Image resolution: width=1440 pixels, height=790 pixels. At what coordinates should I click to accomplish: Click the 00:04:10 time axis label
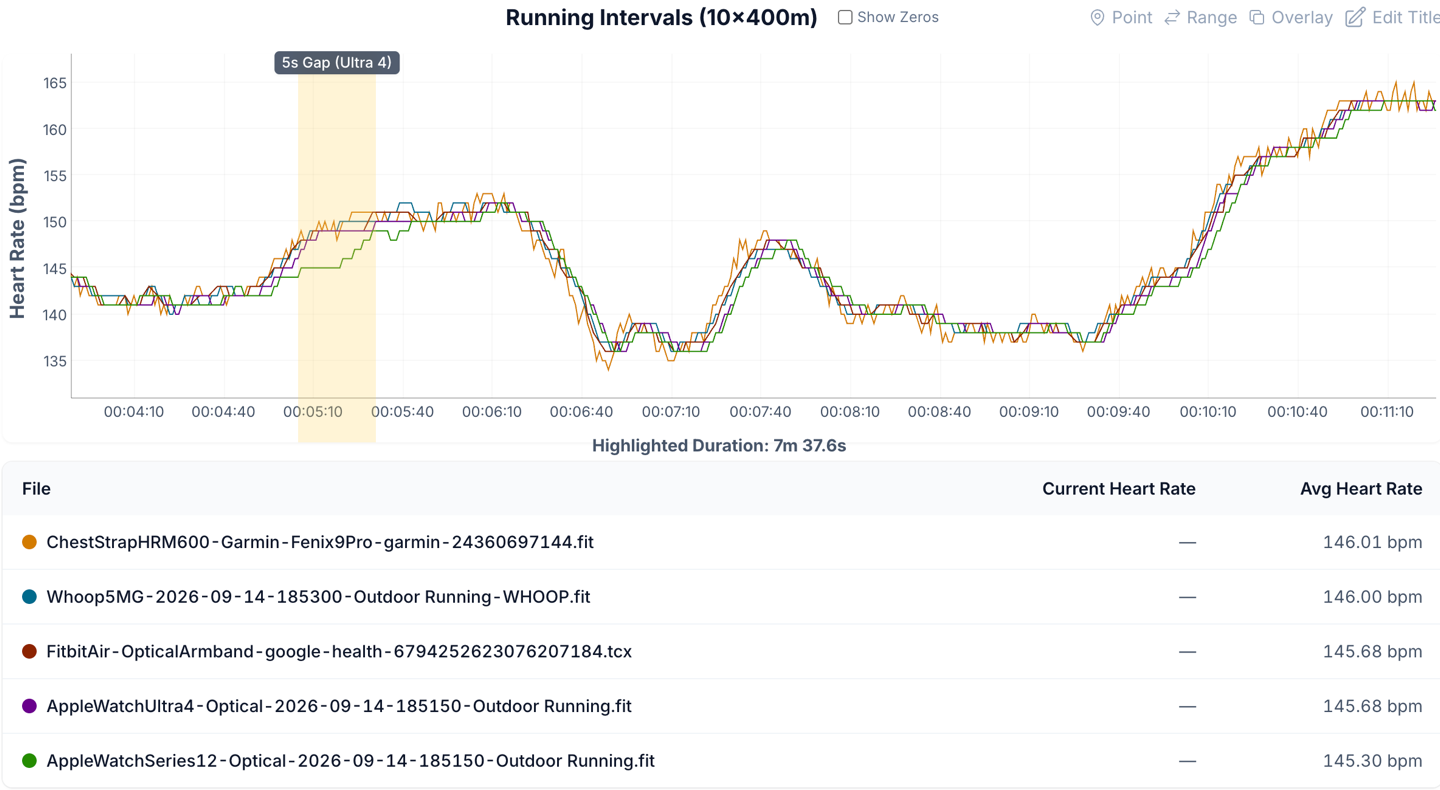134,412
